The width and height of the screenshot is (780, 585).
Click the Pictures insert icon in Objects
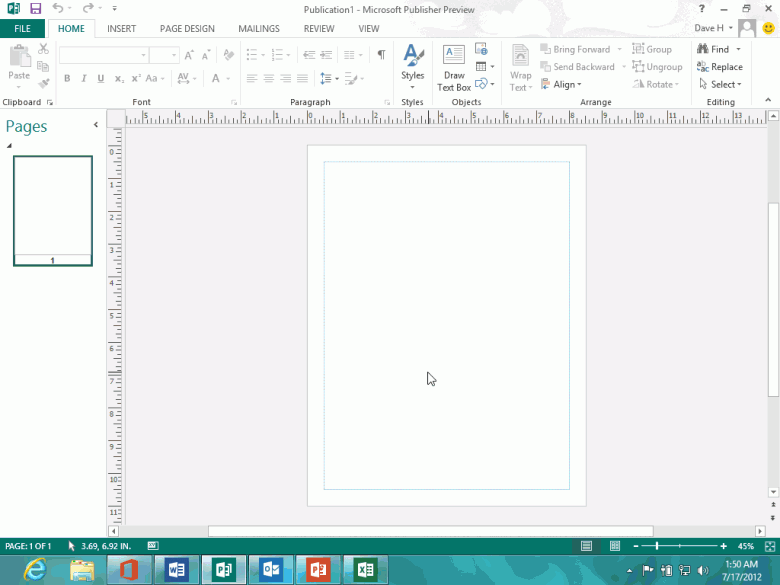coord(481,49)
